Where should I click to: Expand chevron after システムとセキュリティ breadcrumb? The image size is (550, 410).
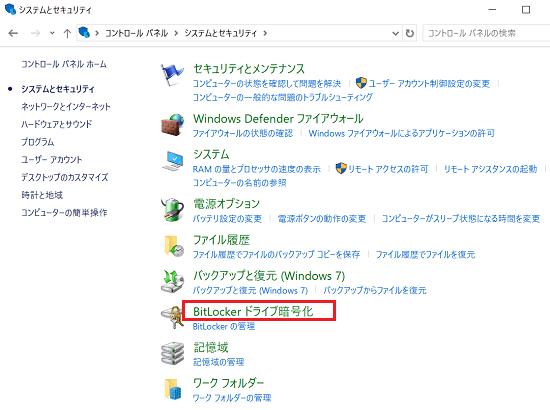pos(265,33)
